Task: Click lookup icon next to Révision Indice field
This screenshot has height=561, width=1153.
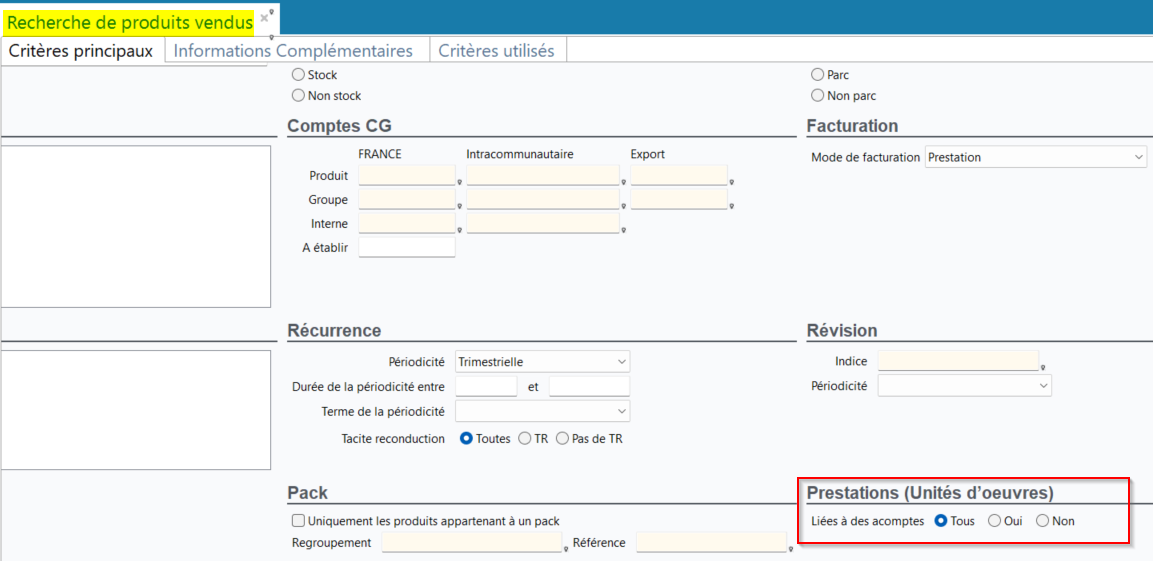Action: [1043, 365]
